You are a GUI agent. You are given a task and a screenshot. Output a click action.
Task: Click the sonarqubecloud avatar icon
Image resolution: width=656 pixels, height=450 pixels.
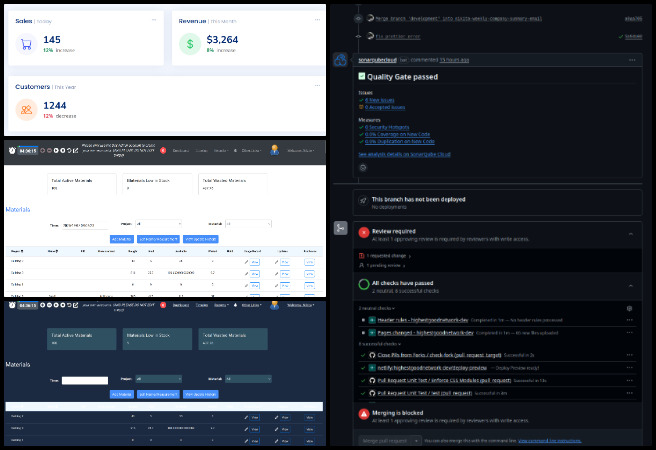click(x=340, y=58)
